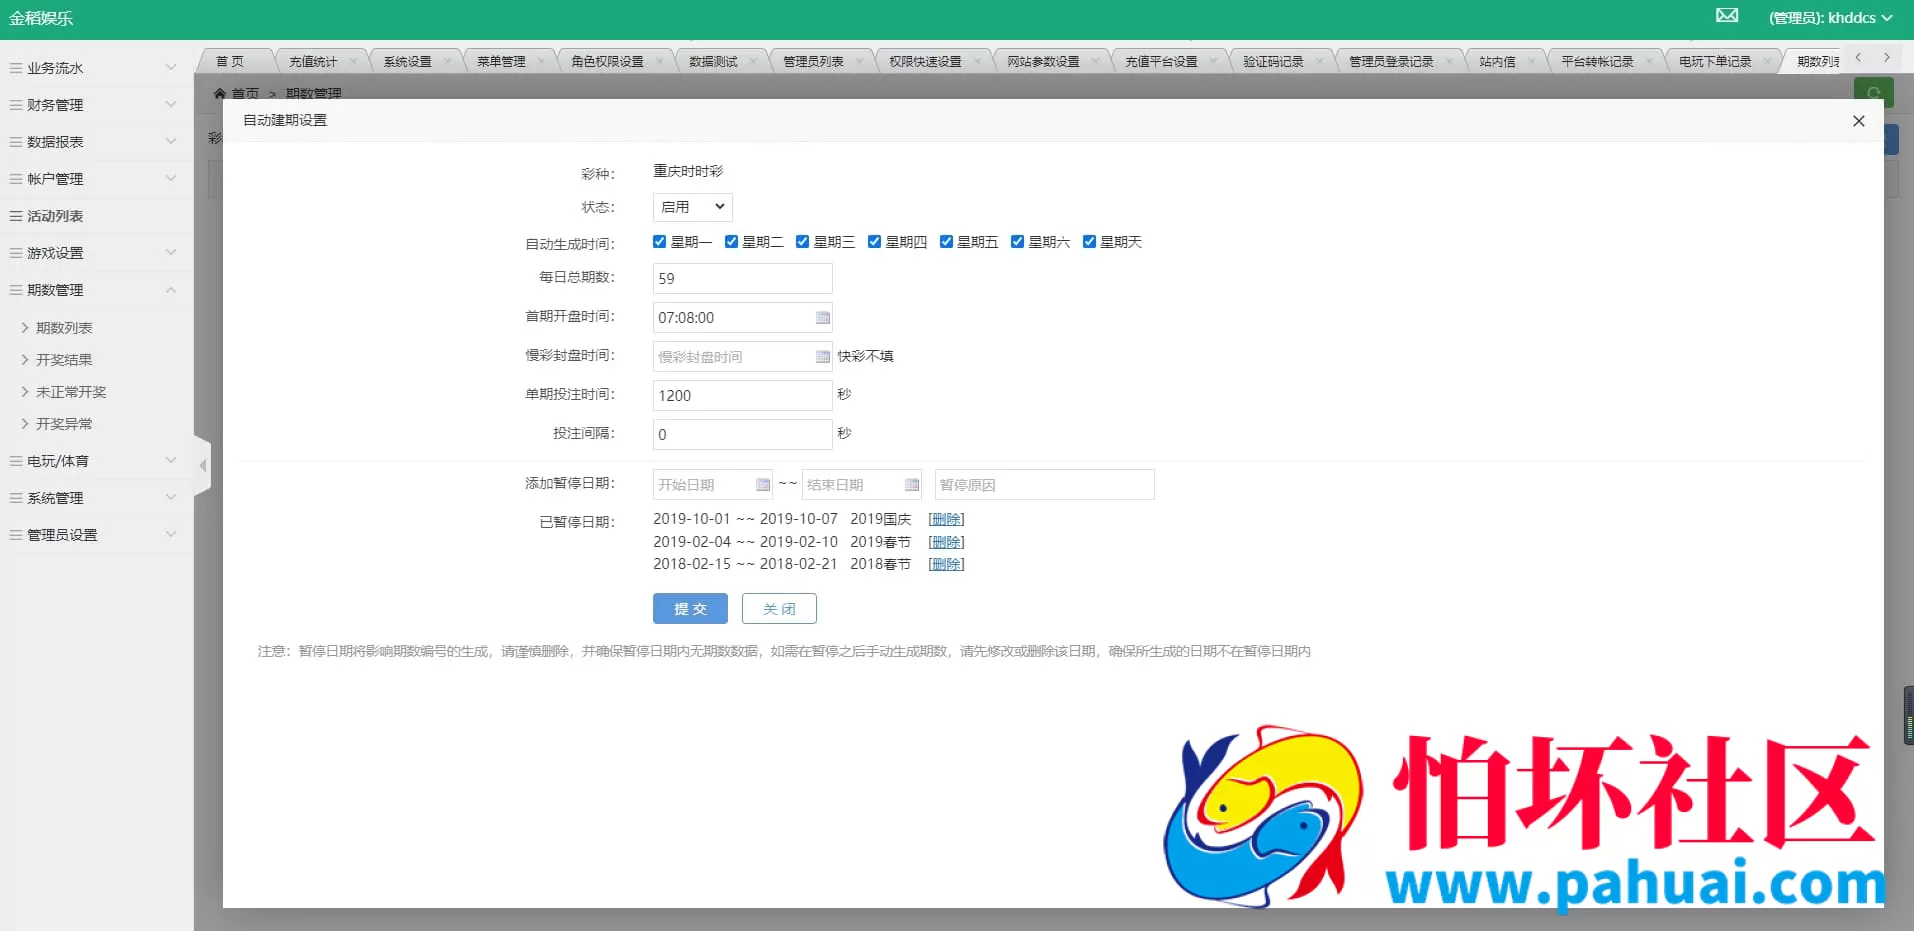Click the home icon in the breadcrumb

222,93
